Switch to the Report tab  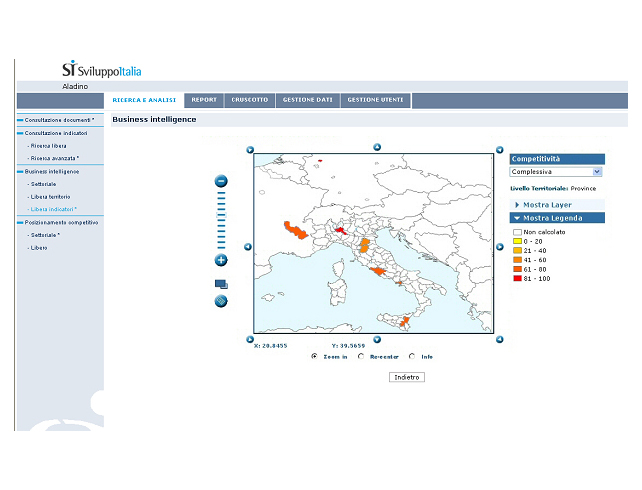204,100
